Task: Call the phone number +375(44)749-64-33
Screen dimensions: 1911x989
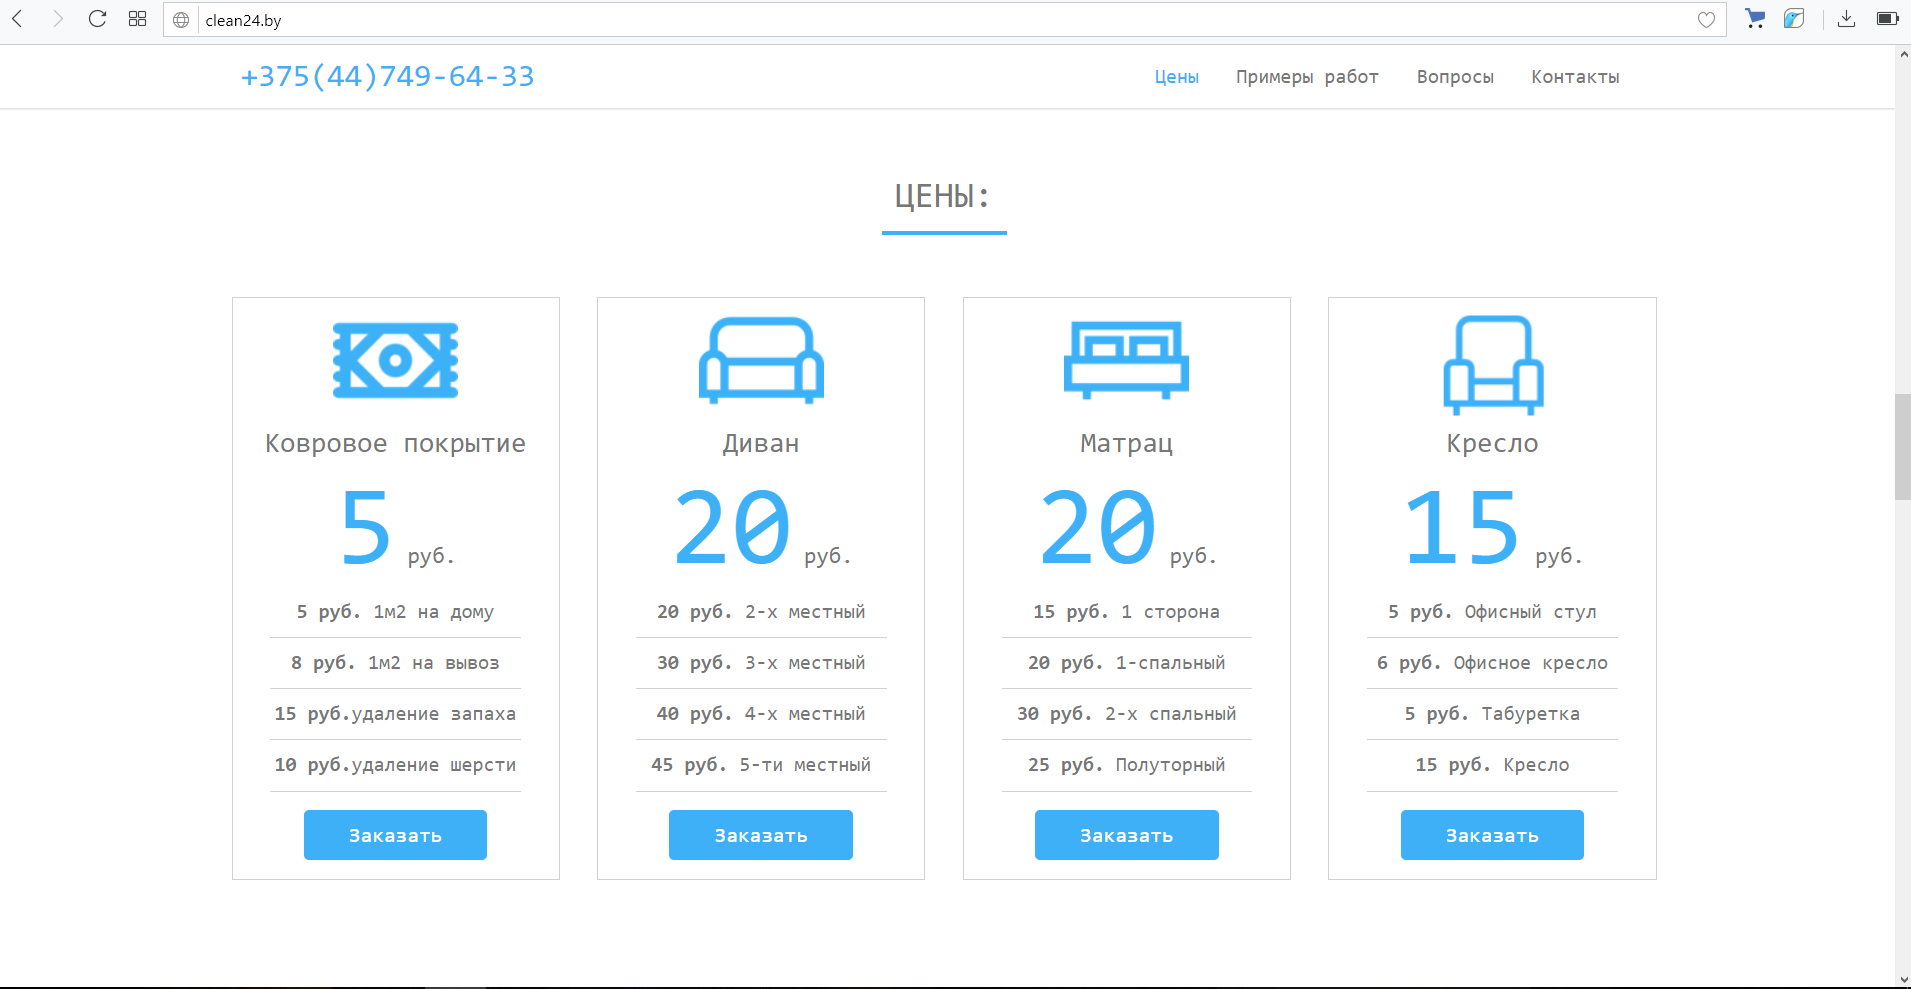Action: (387, 76)
